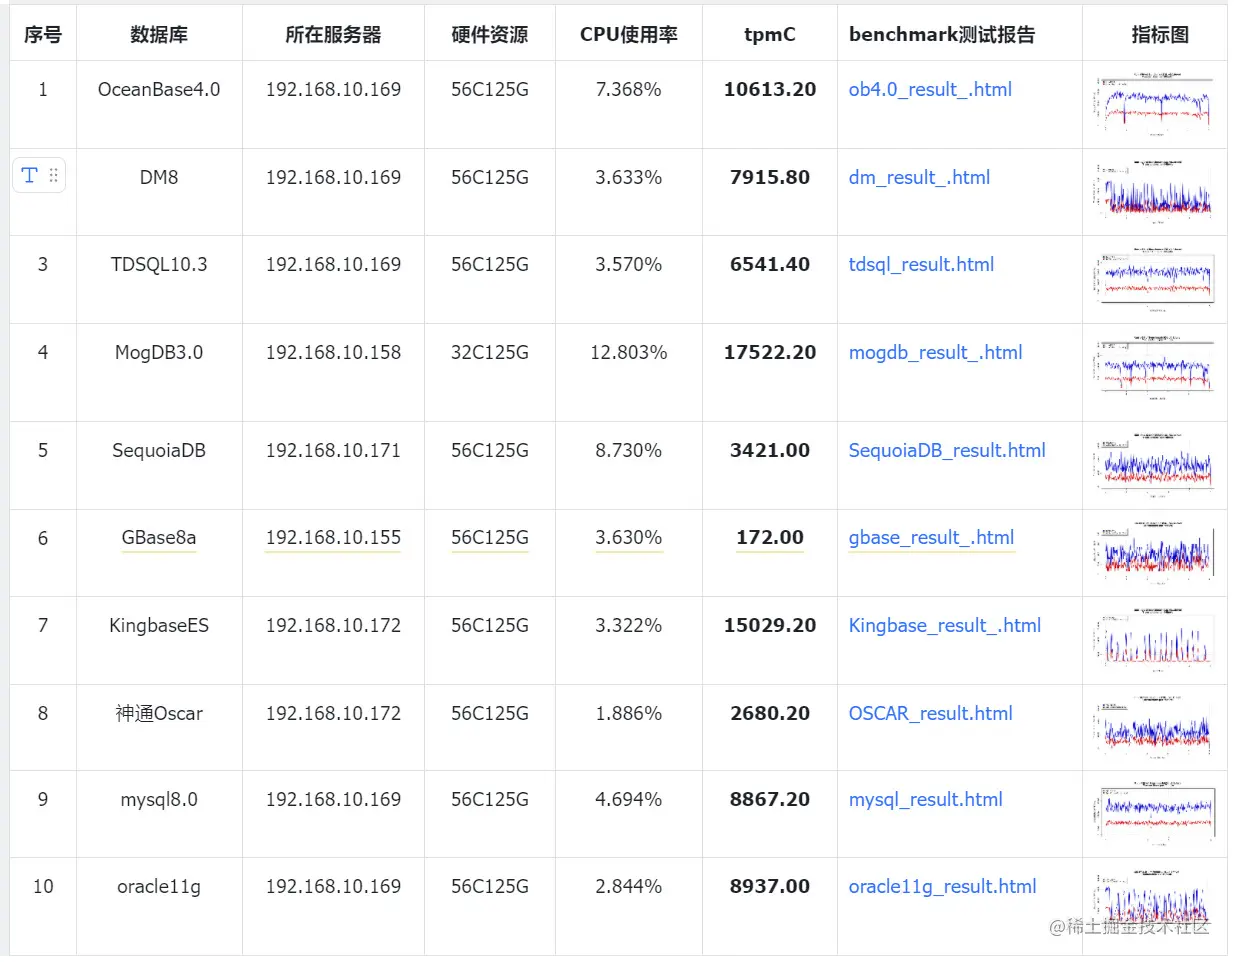Click the server address 192.168.10.155
1235x962 pixels.
[x=333, y=537]
